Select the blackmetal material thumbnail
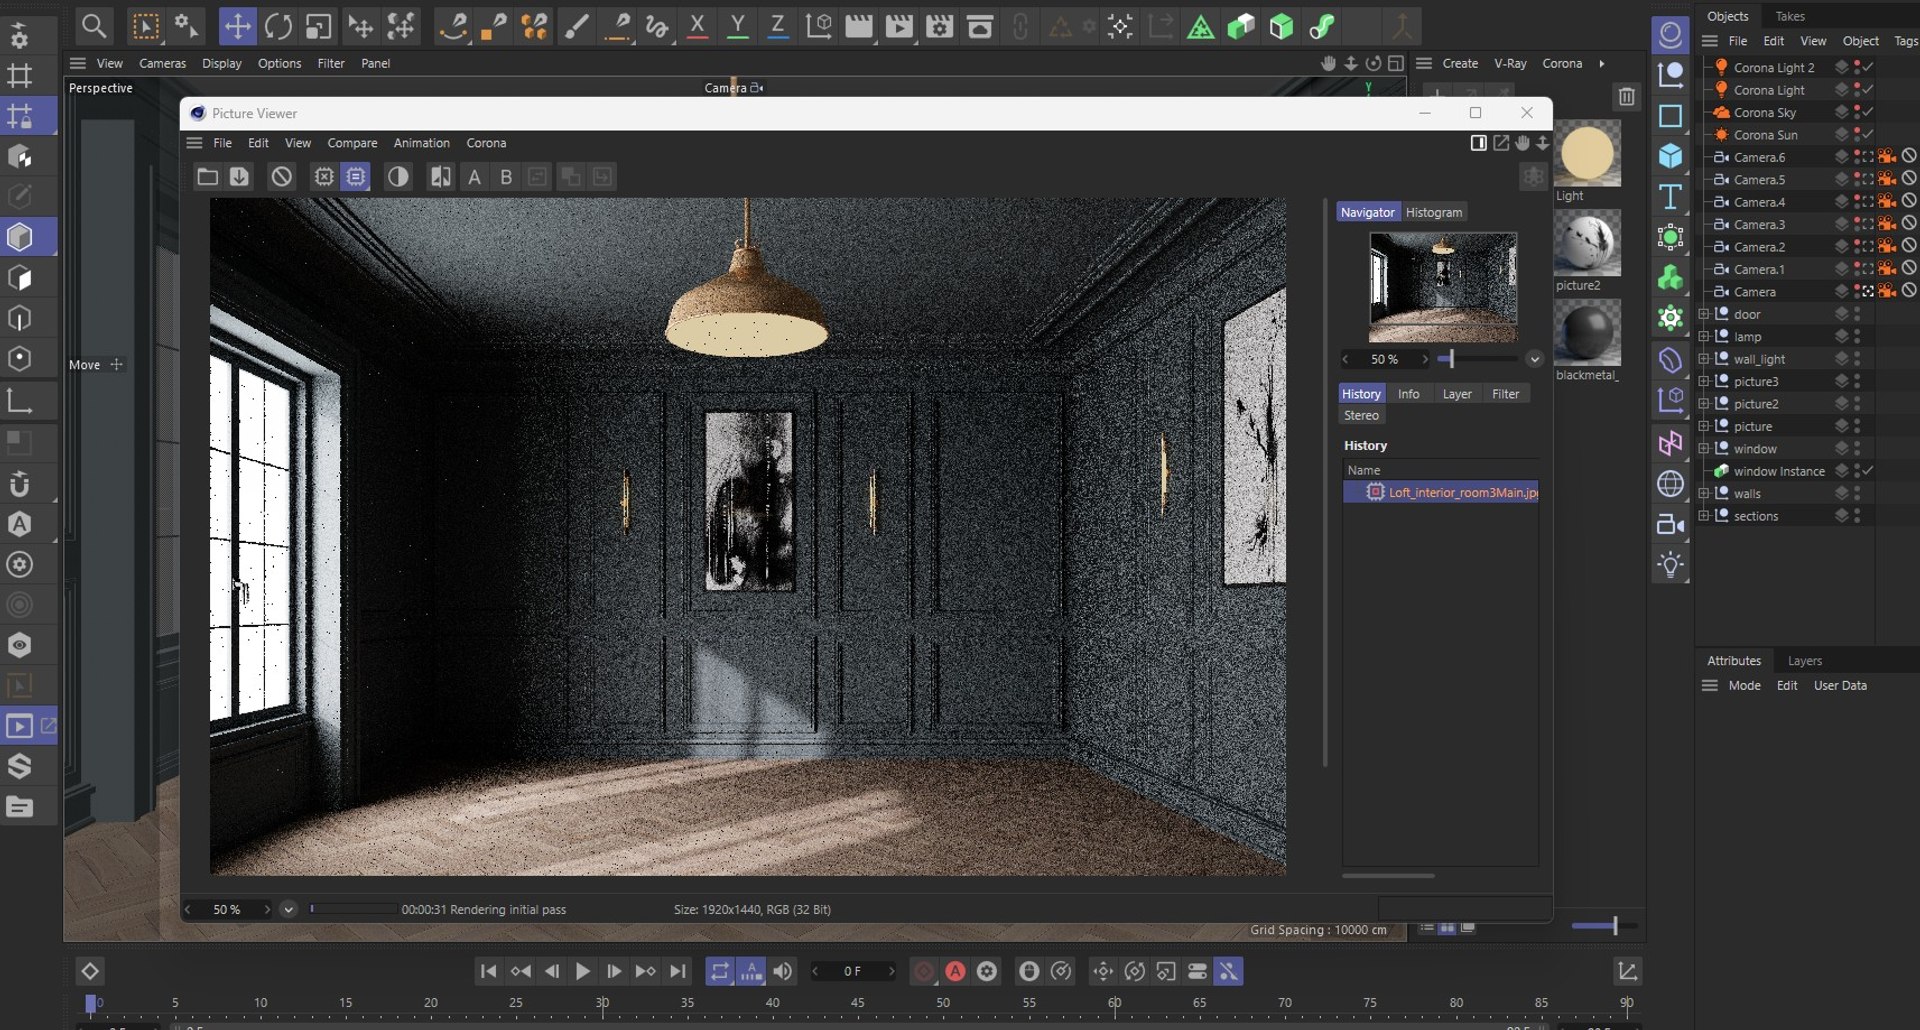 [1587, 333]
